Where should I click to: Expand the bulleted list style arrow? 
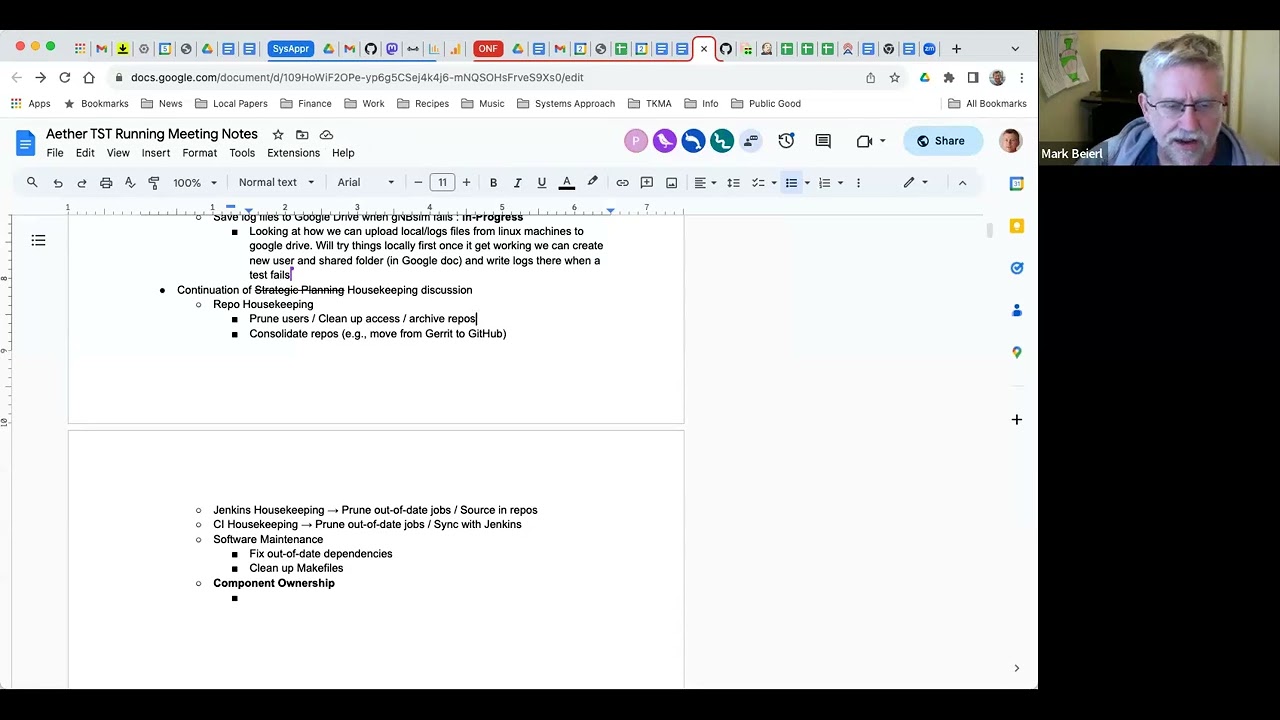(807, 182)
